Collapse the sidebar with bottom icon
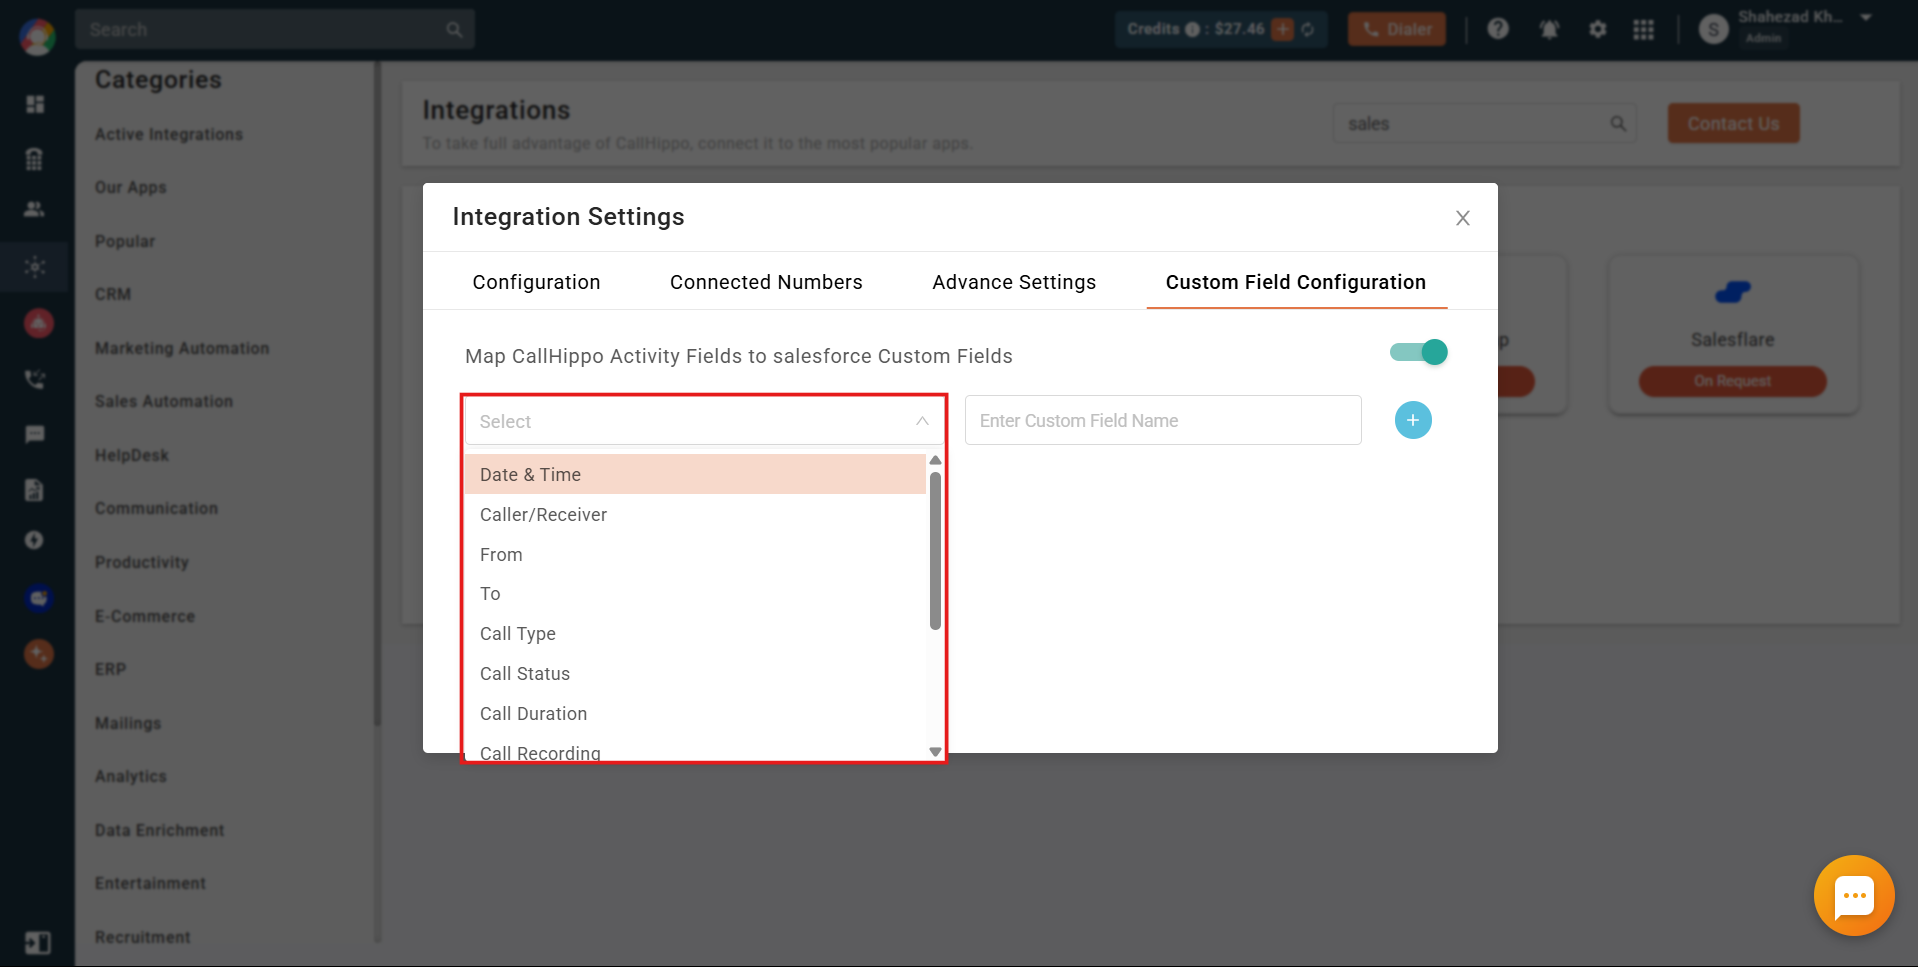Image resolution: width=1918 pixels, height=967 pixels. (37, 942)
